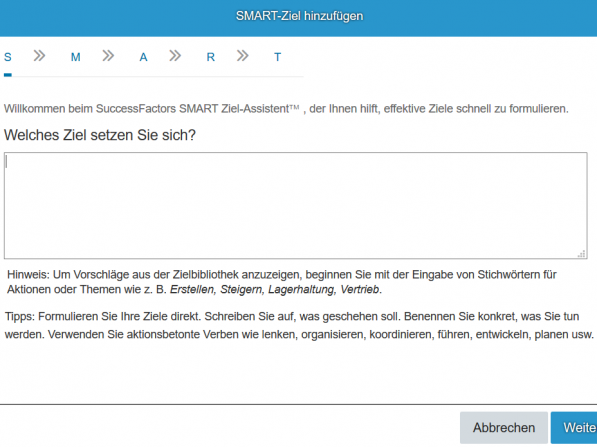
Task: Click the double-chevron arrow between S and M
Action: [x=39, y=56]
